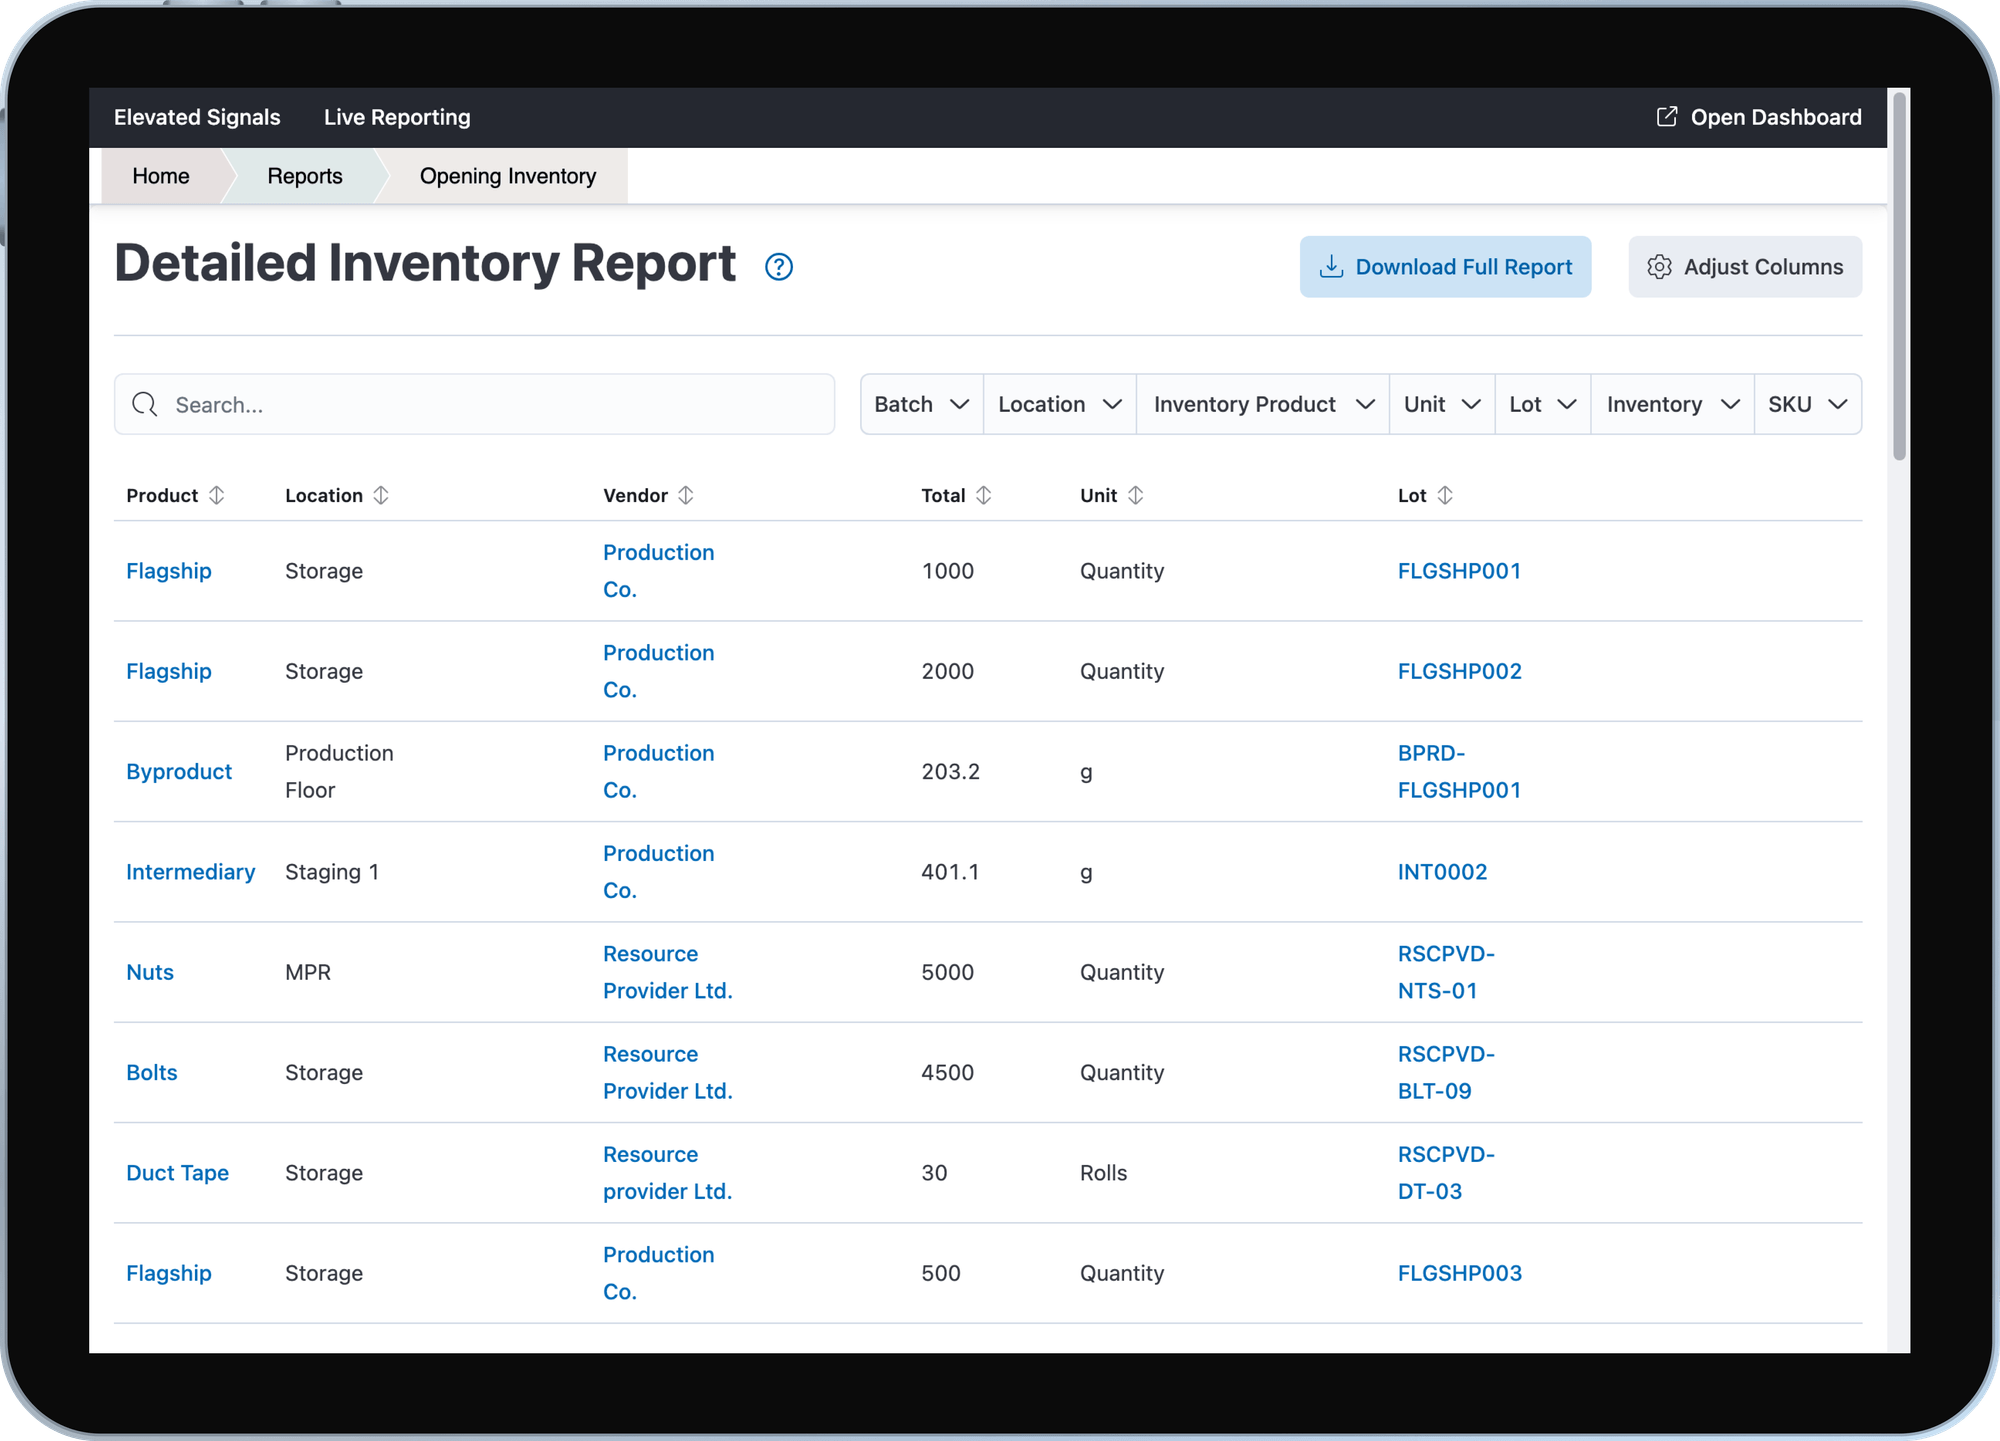Switch to Live Reporting
Image resolution: width=2000 pixels, height=1441 pixels.
(396, 117)
